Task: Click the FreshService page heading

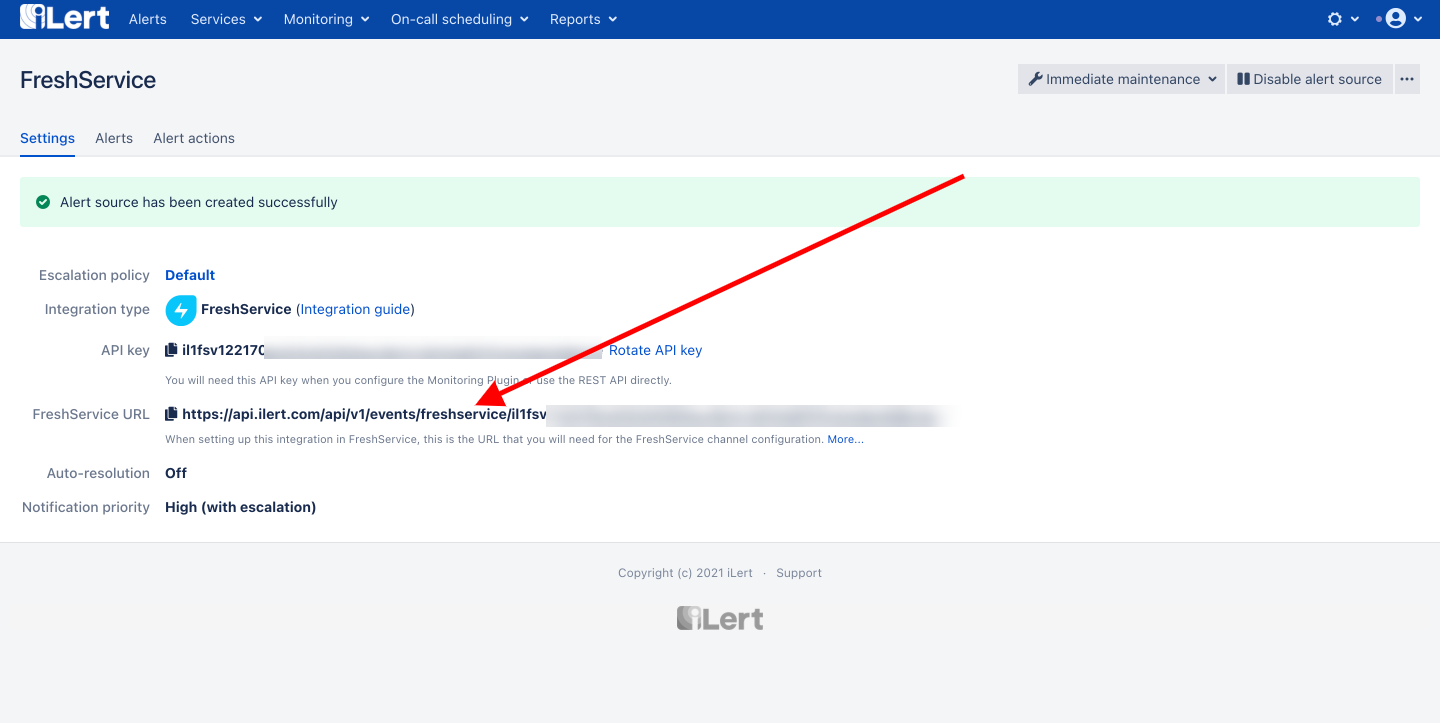Action: [88, 80]
